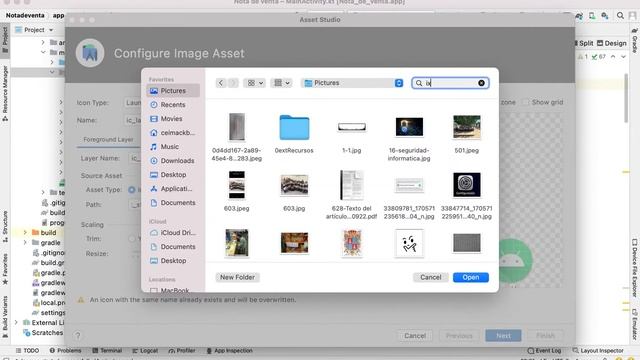Change the icon view mode dropdown

[x=254, y=83]
